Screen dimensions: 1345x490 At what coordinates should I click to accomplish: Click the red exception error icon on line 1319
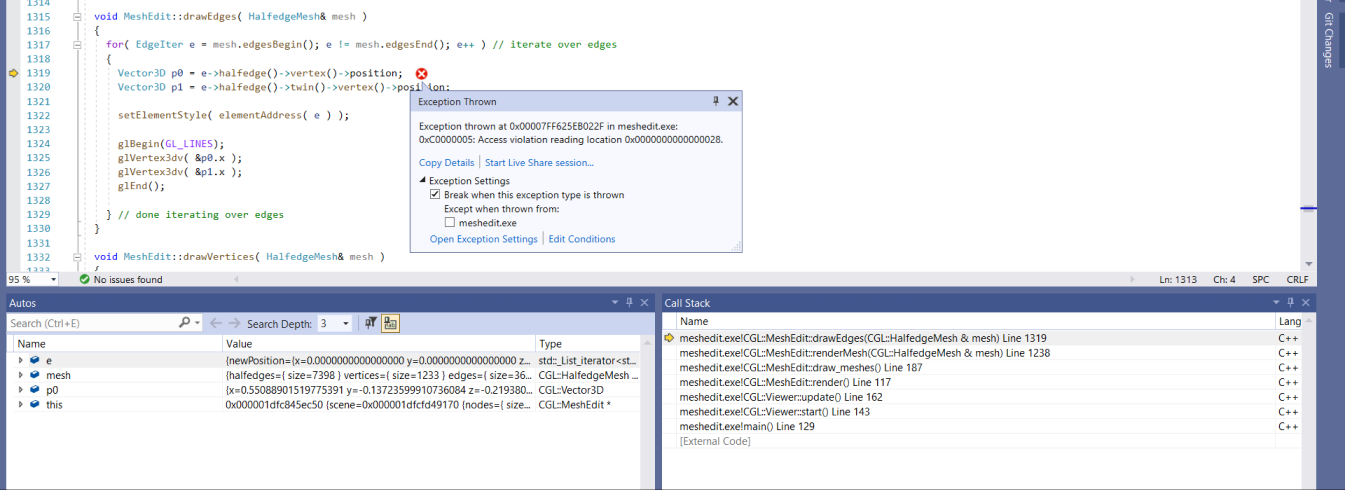click(x=422, y=74)
